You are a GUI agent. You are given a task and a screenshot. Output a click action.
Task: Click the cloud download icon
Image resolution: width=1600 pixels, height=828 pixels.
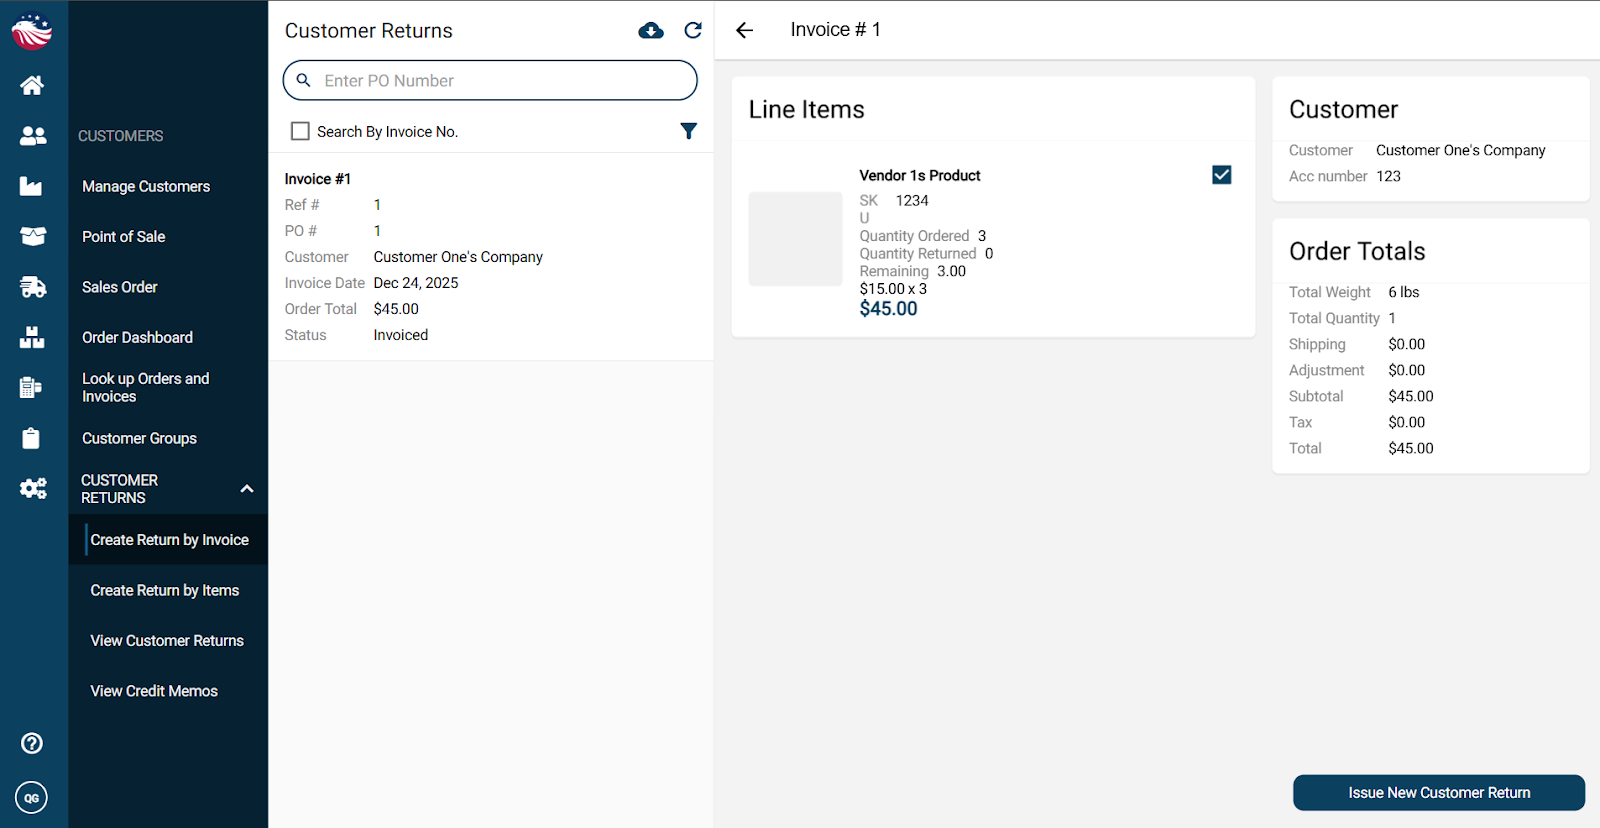[x=651, y=31]
